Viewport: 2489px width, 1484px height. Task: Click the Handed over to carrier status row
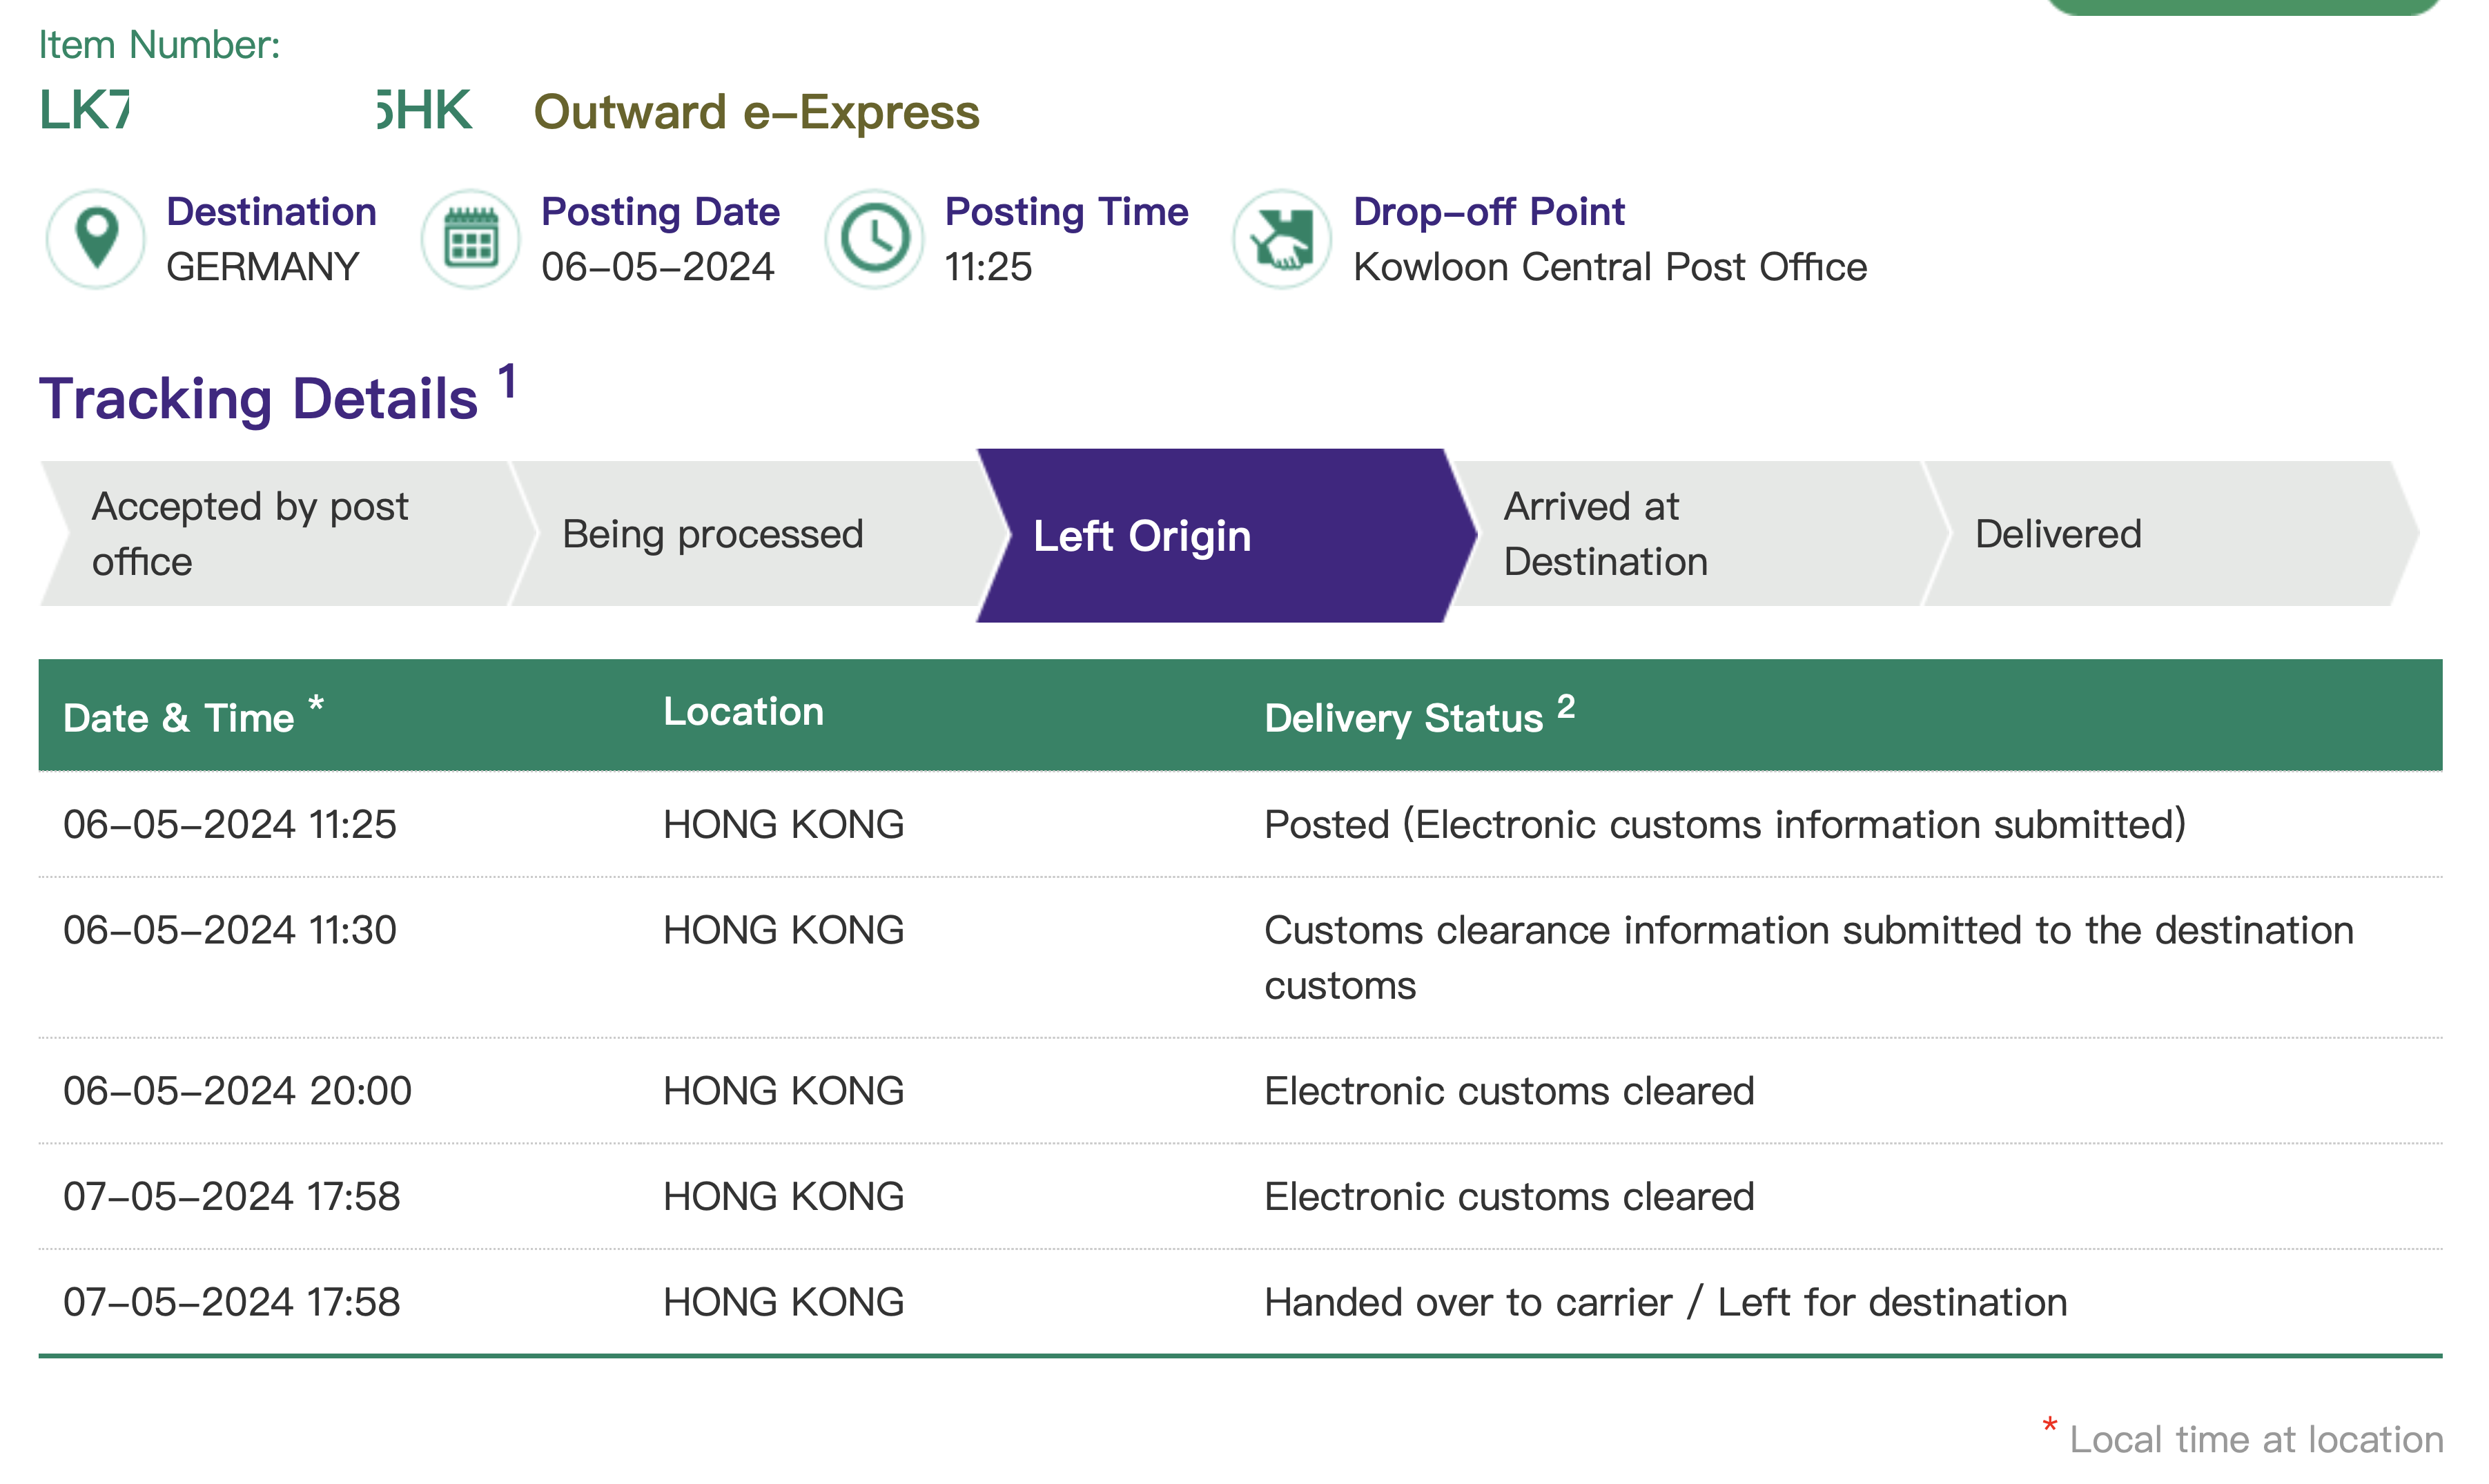pos(1240,1302)
